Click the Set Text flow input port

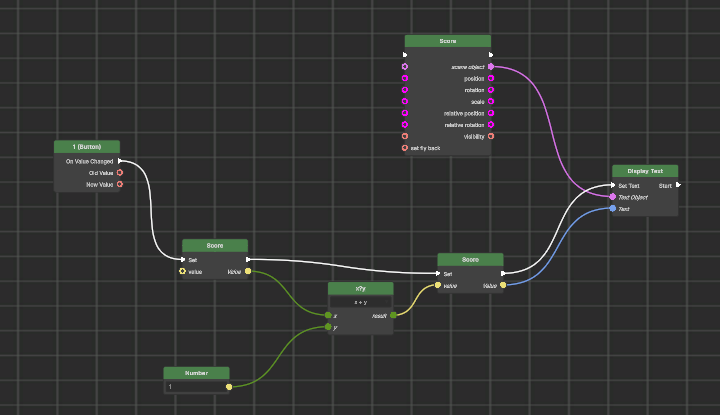[x=613, y=185]
